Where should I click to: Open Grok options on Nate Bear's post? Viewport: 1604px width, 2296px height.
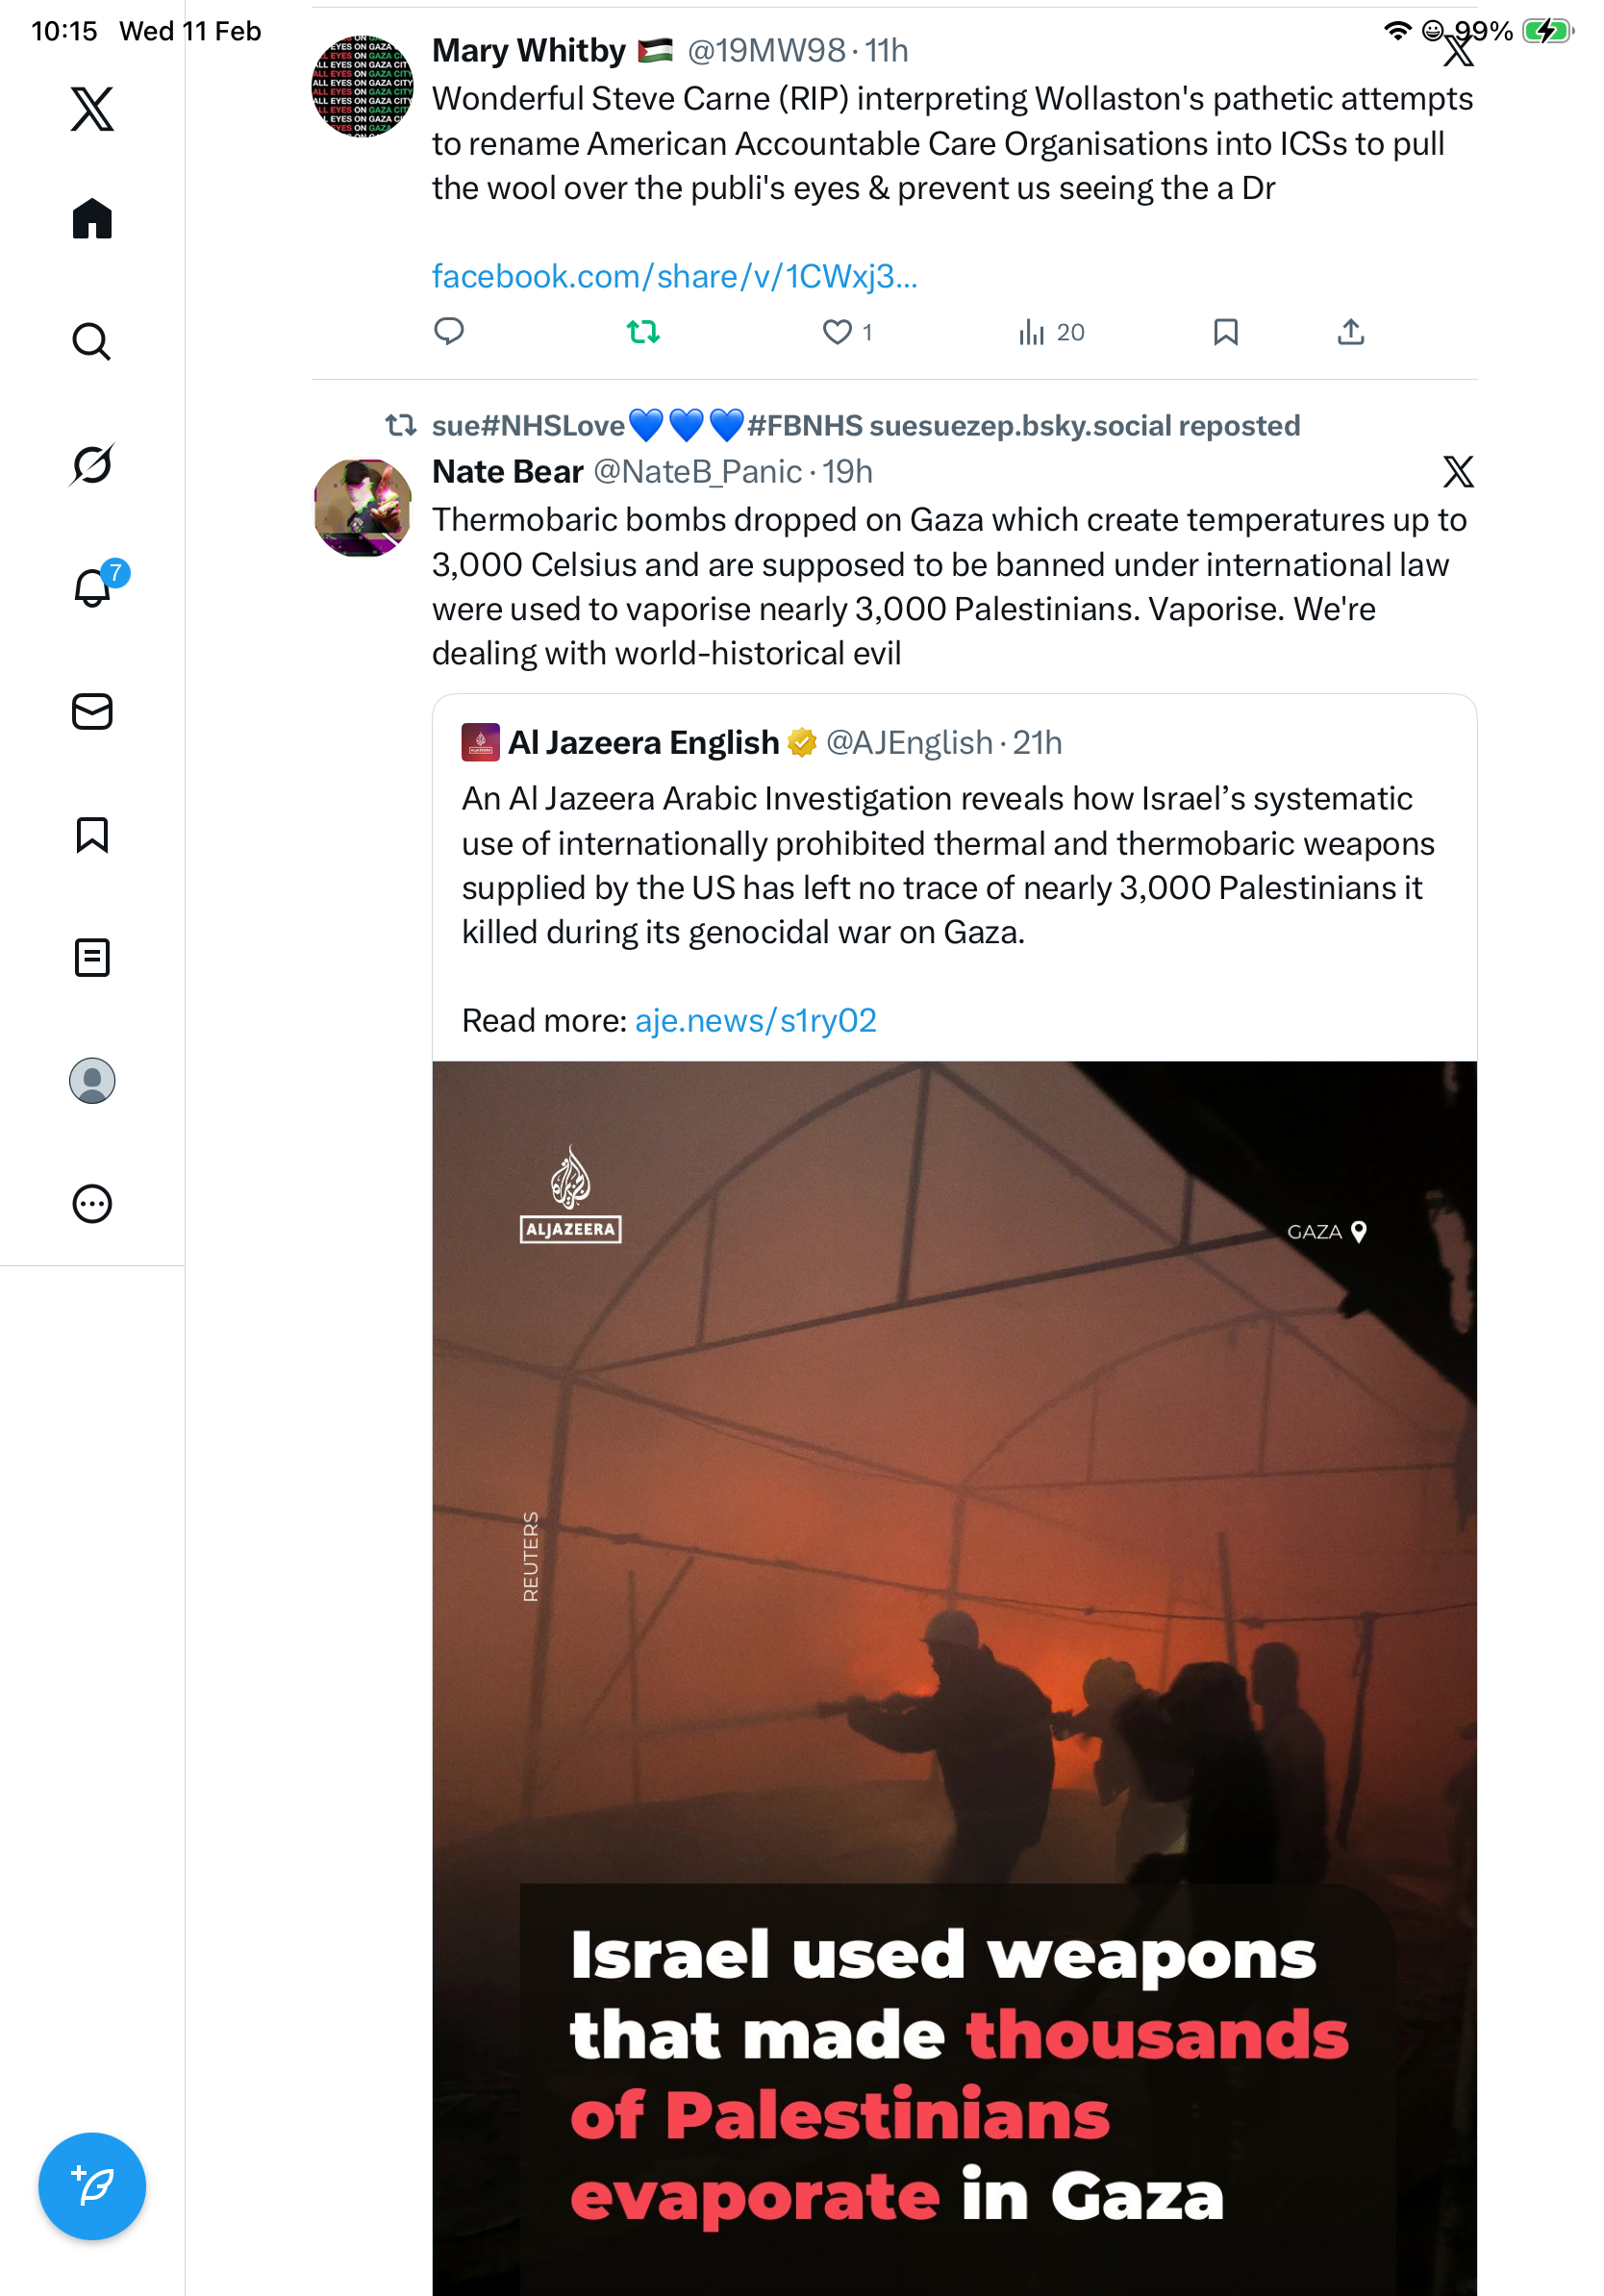point(1457,472)
